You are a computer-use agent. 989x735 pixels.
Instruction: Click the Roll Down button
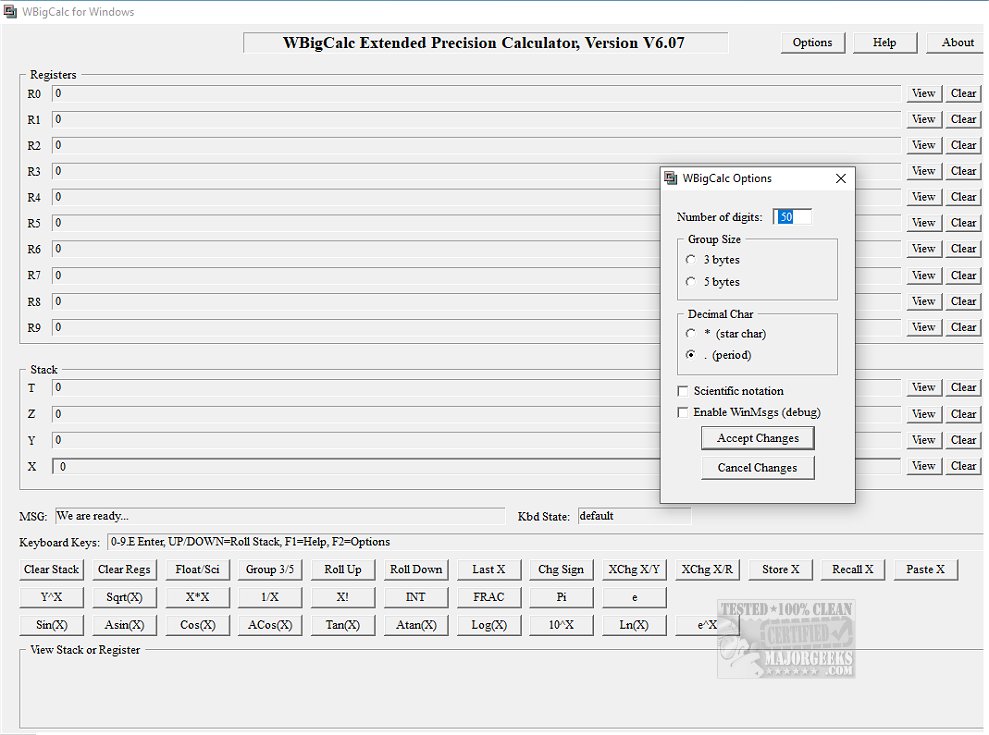click(416, 569)
